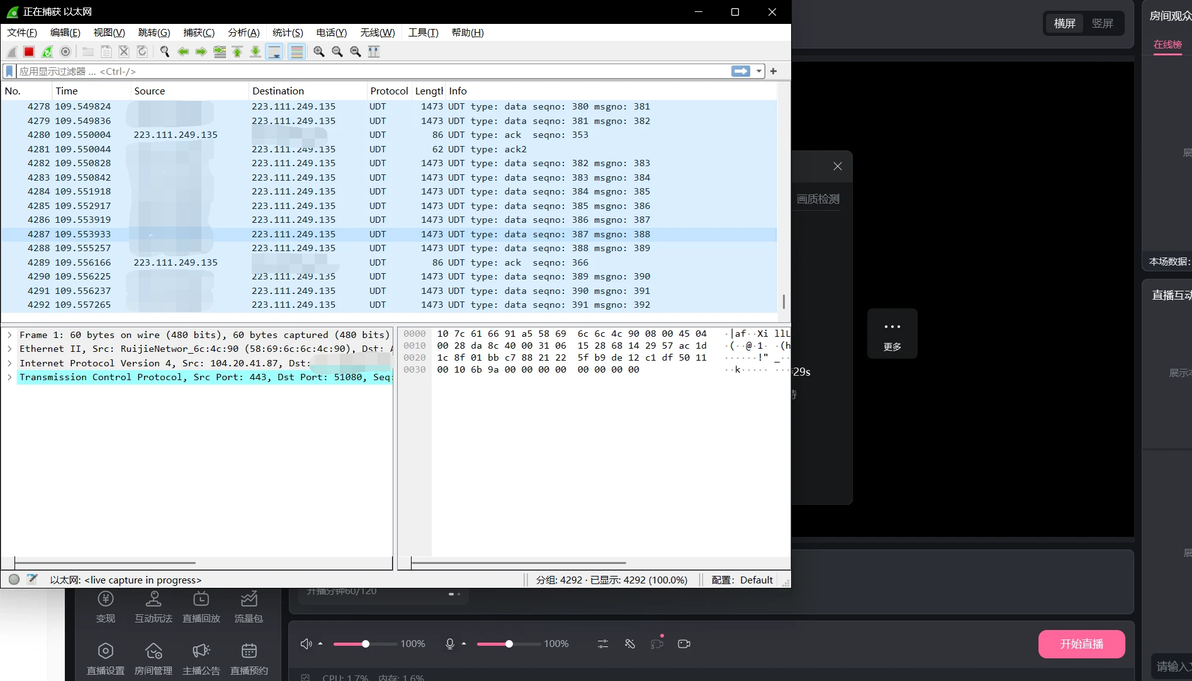Open display filter history dropdown
The image size is (1192, 681).
tap(759, 71)
